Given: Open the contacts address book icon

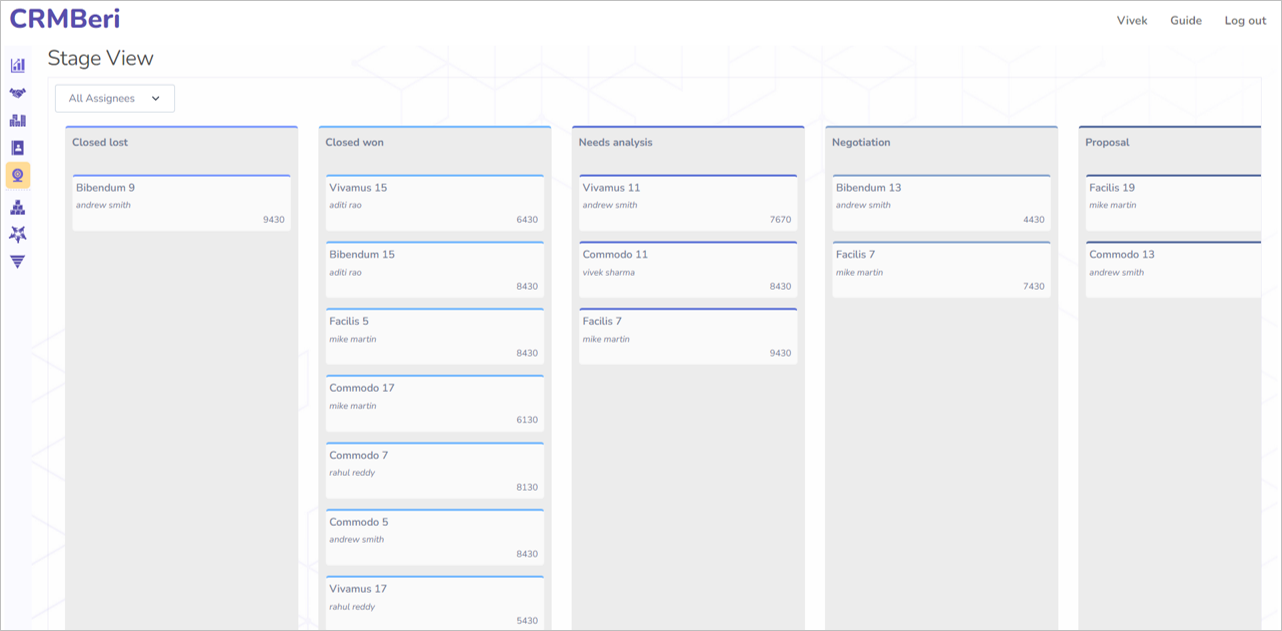Looking at the screenshot, I should pyautogui.click(x=18, y=148).
